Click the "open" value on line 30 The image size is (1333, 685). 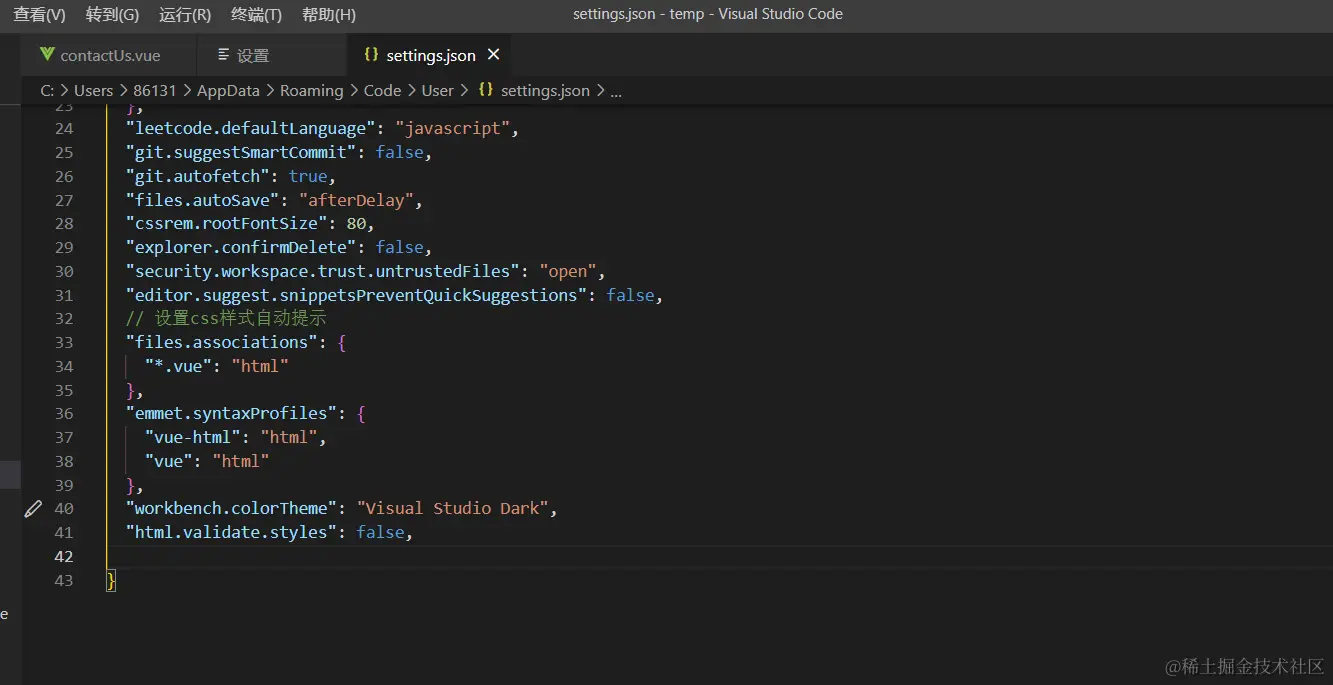point(568,271)
